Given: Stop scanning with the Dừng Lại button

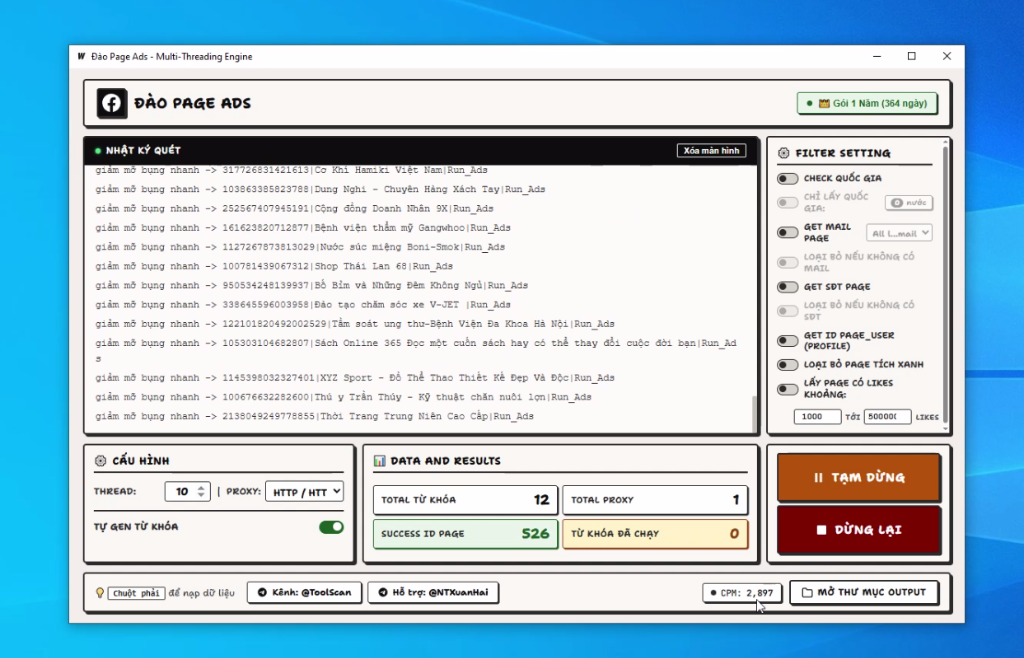Looking at the screenshot, I should pyautogui.click(x=859, y=529).
